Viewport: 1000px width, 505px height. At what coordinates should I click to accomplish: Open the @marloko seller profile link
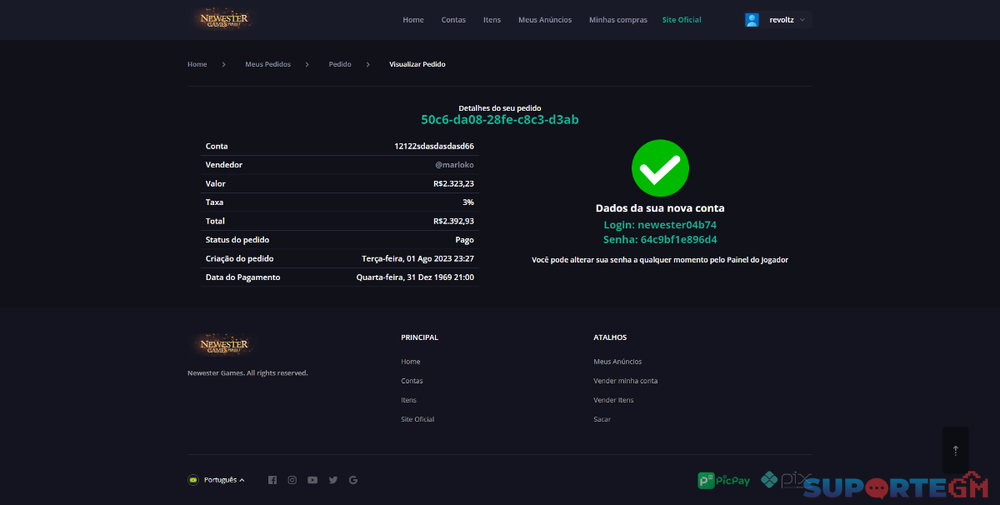coord(454,165)
